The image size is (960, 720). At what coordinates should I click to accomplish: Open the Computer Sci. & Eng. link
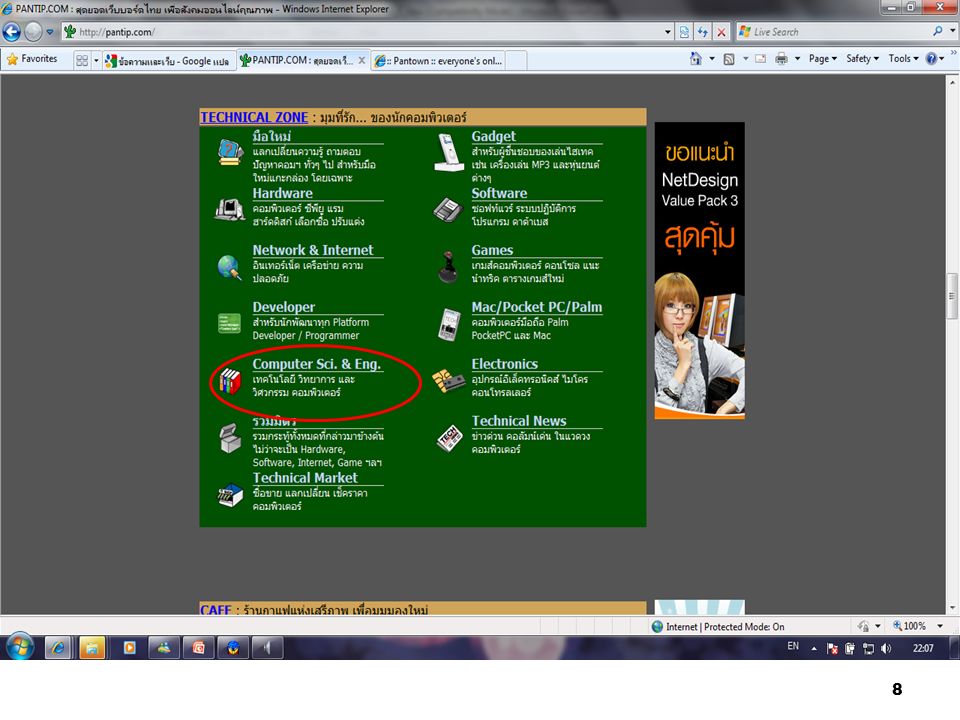[x=317, y=364]
